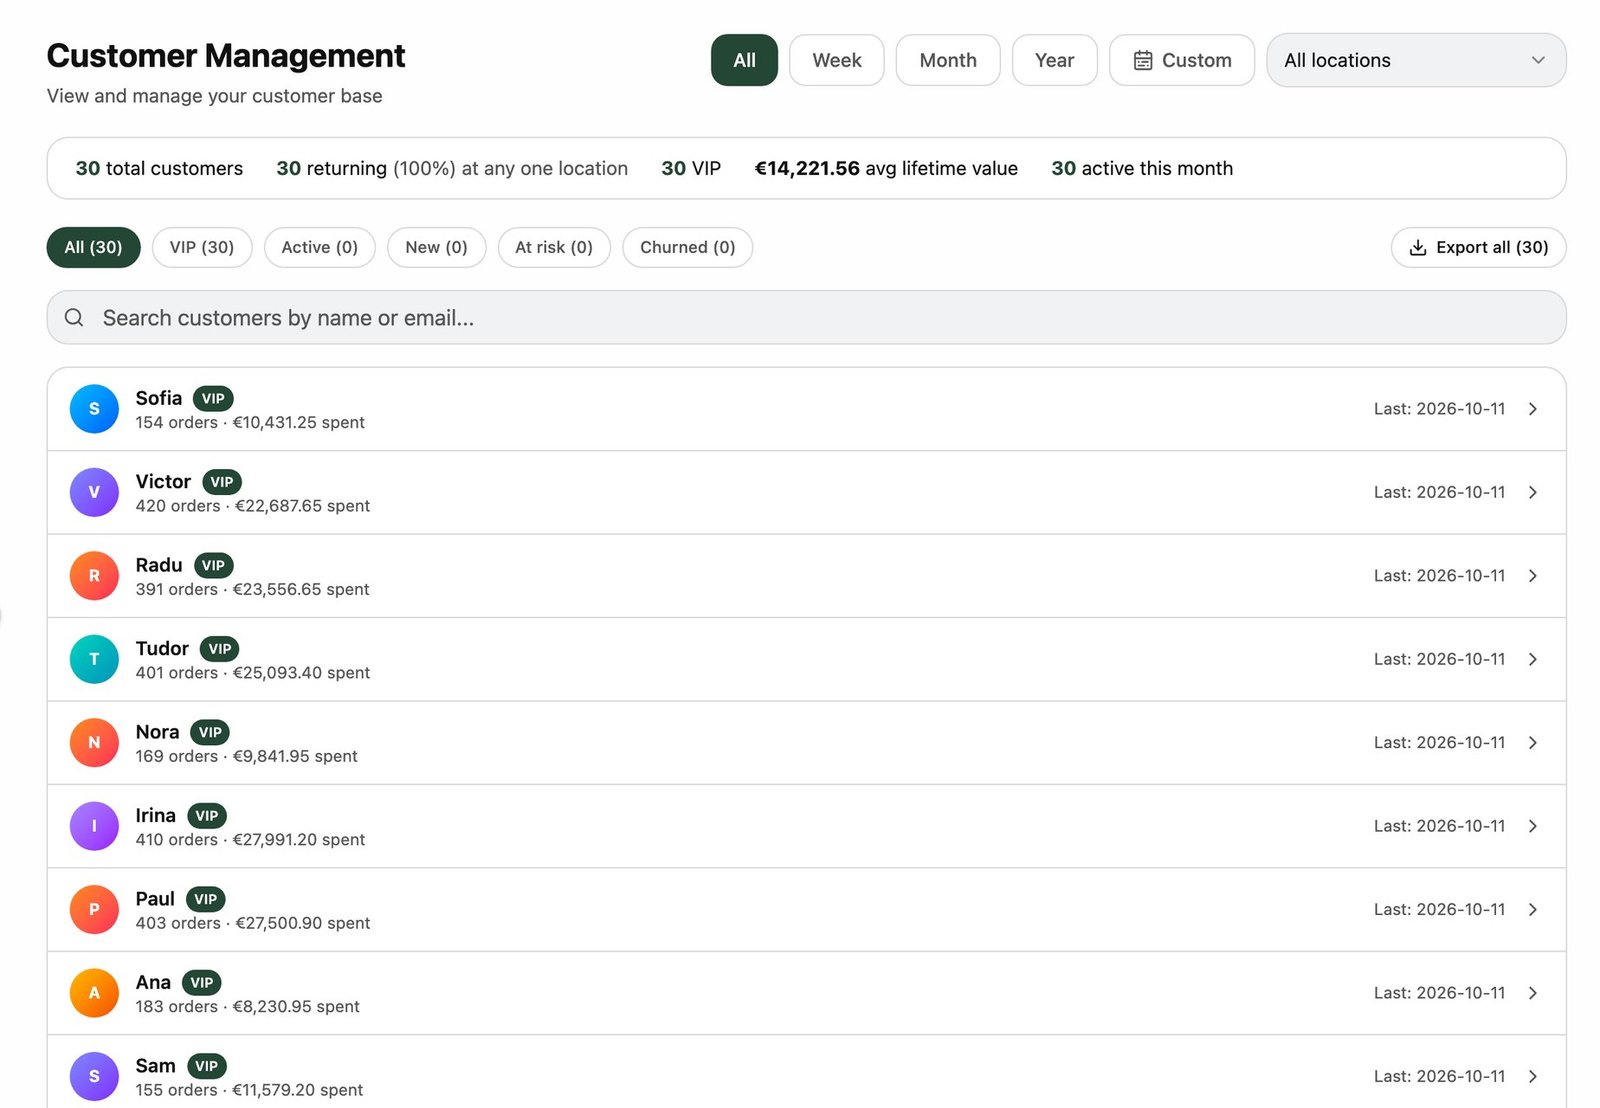Screen dimensions: 1600x1108
Task: Expand Sofia's row chevron
Action: point(1533,409)
